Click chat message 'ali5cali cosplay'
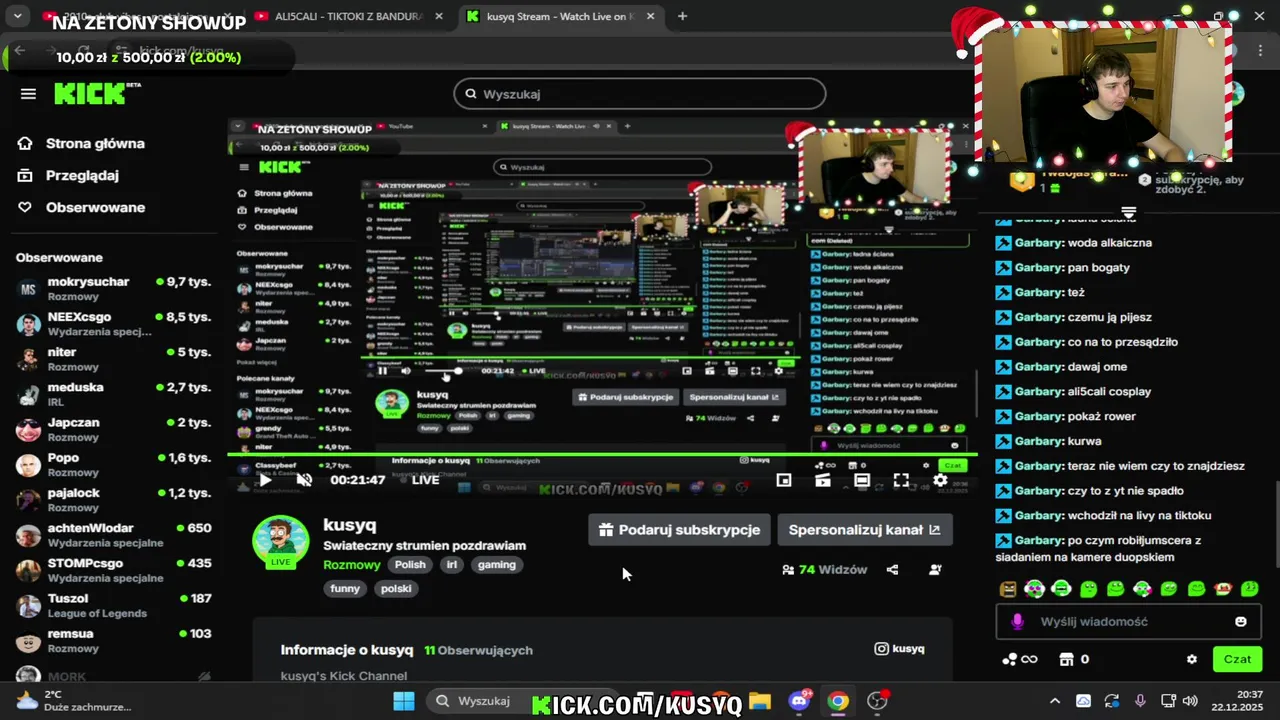This screenshot has height=720, width=1280. point(1110,392)
